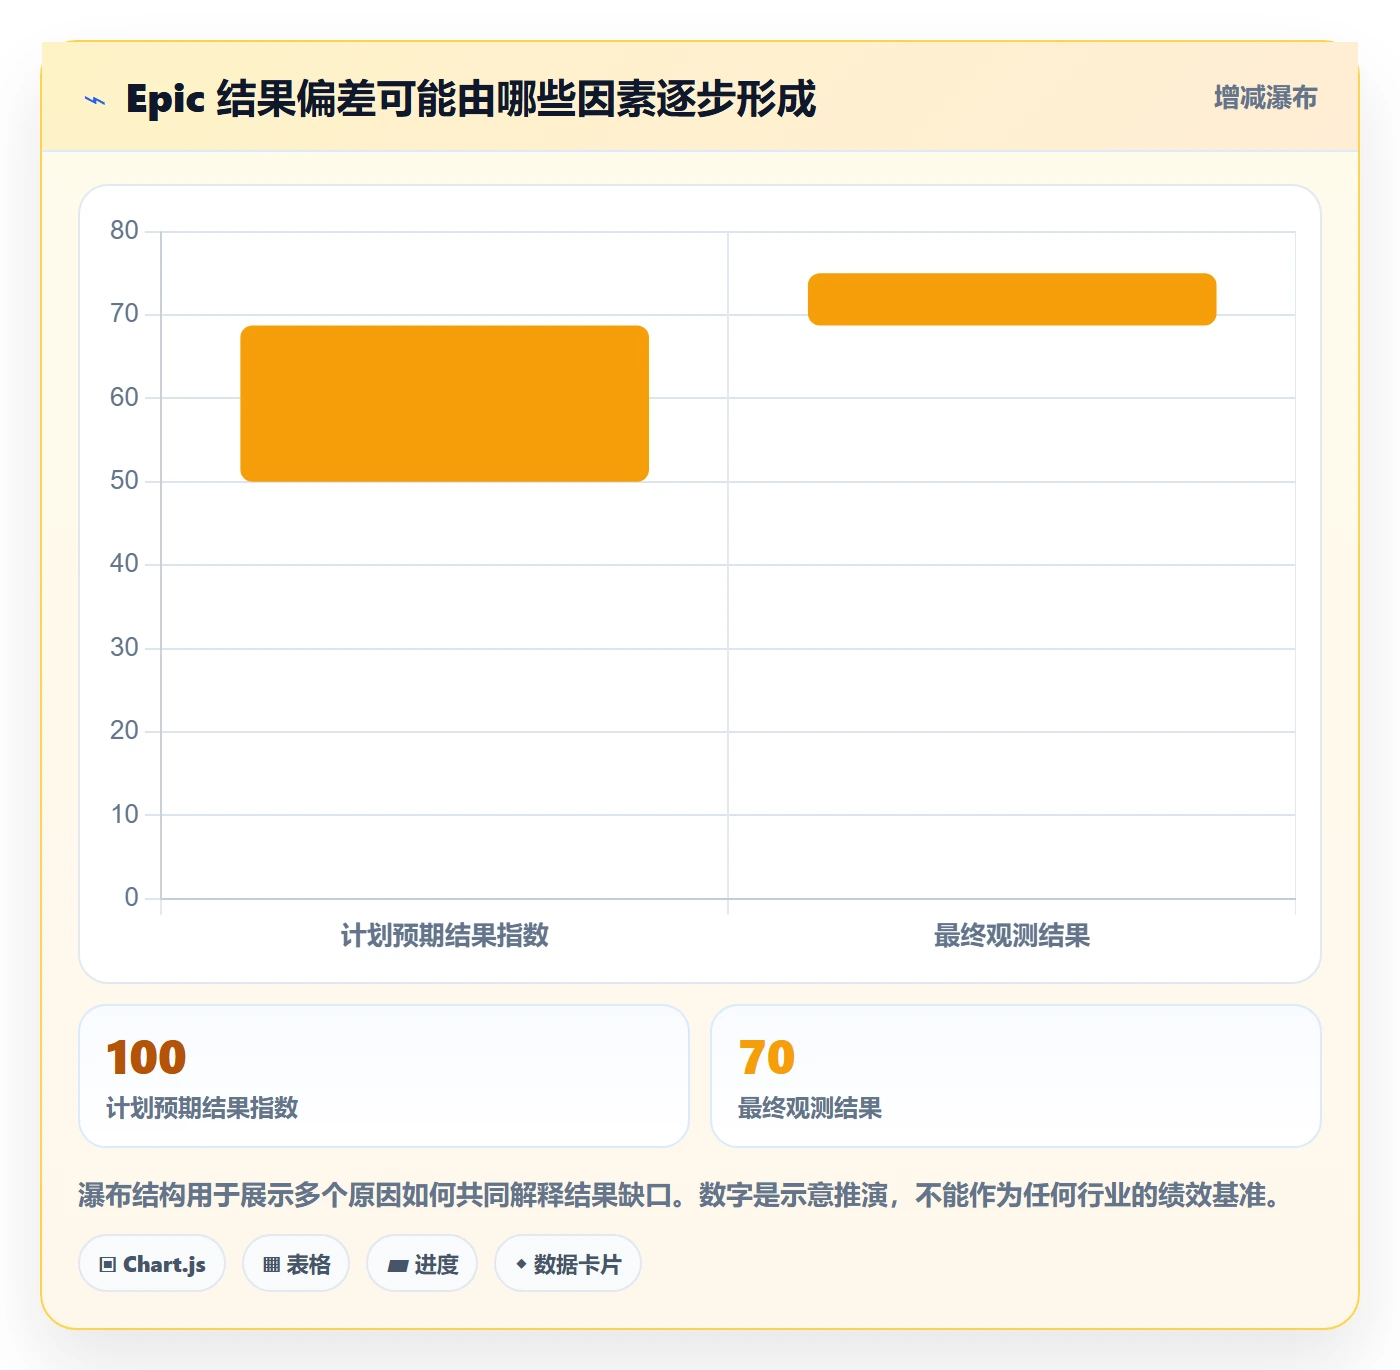Click the large 100 value in the stat card
Screen dimensions: 1400x1370
[x=146, y=1058]
